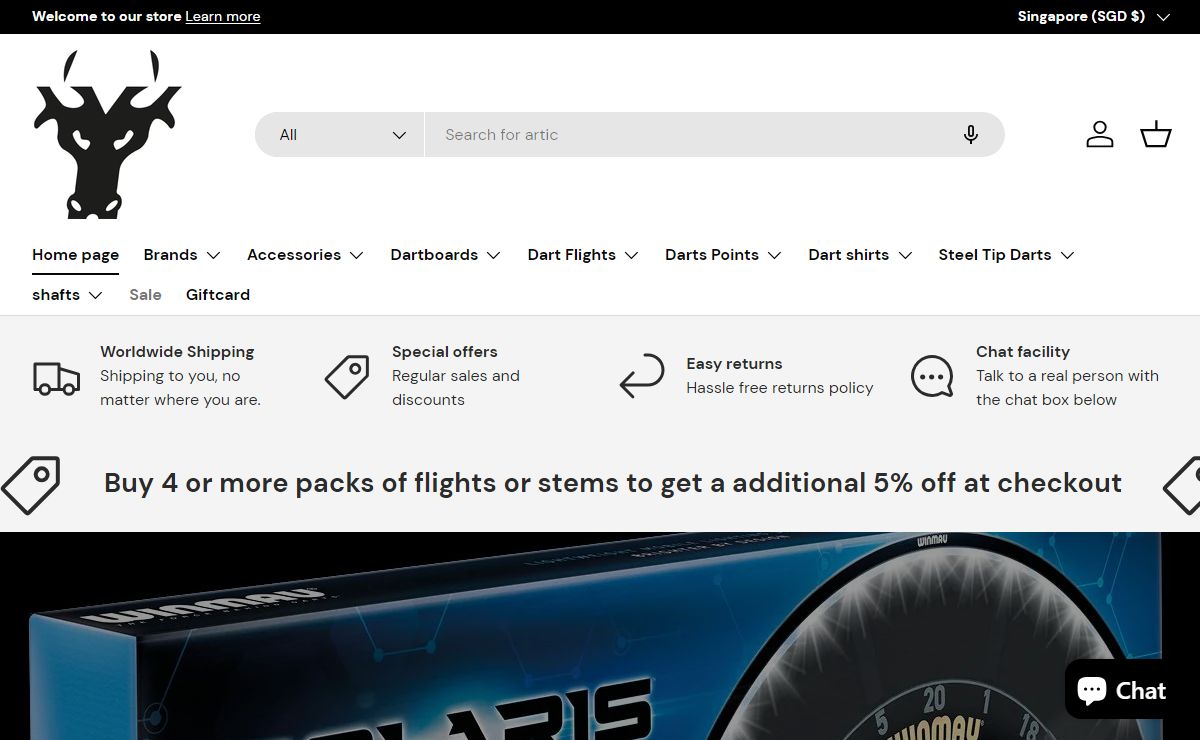Click the Chat facility speech bubble icon
This screenshot has width=1200, height=740.
click(932, 377)
